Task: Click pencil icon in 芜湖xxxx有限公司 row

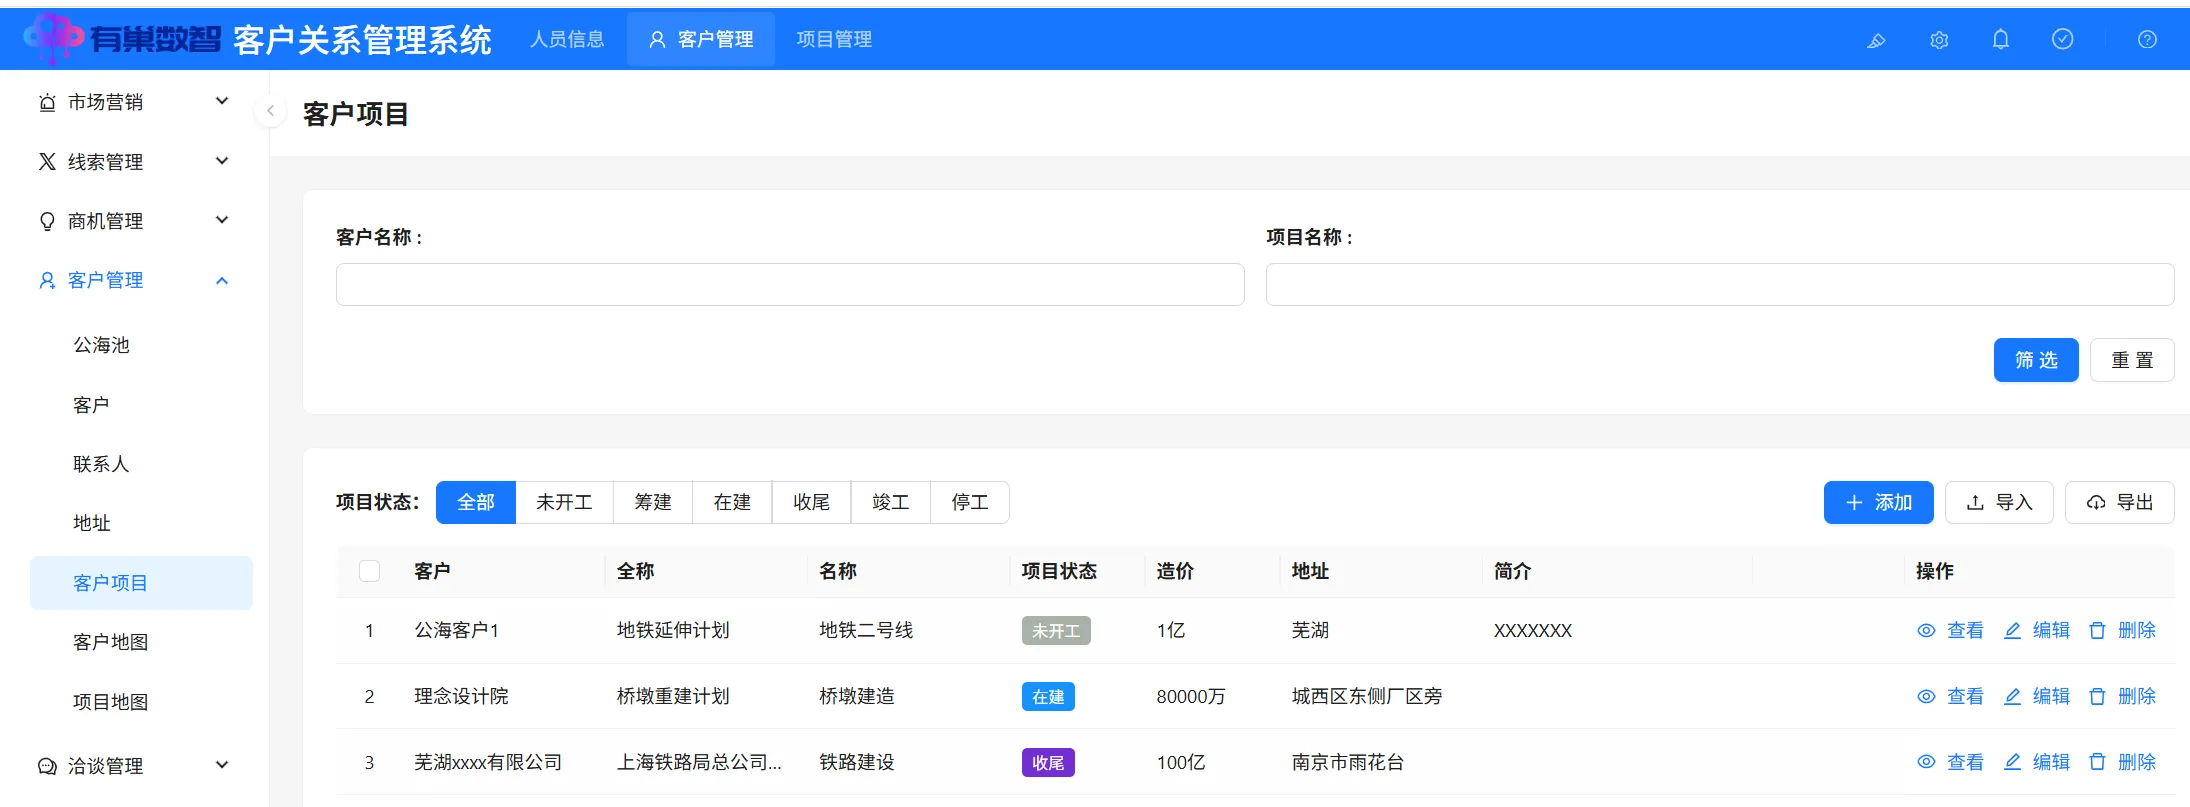Action: pos(2012,762)
